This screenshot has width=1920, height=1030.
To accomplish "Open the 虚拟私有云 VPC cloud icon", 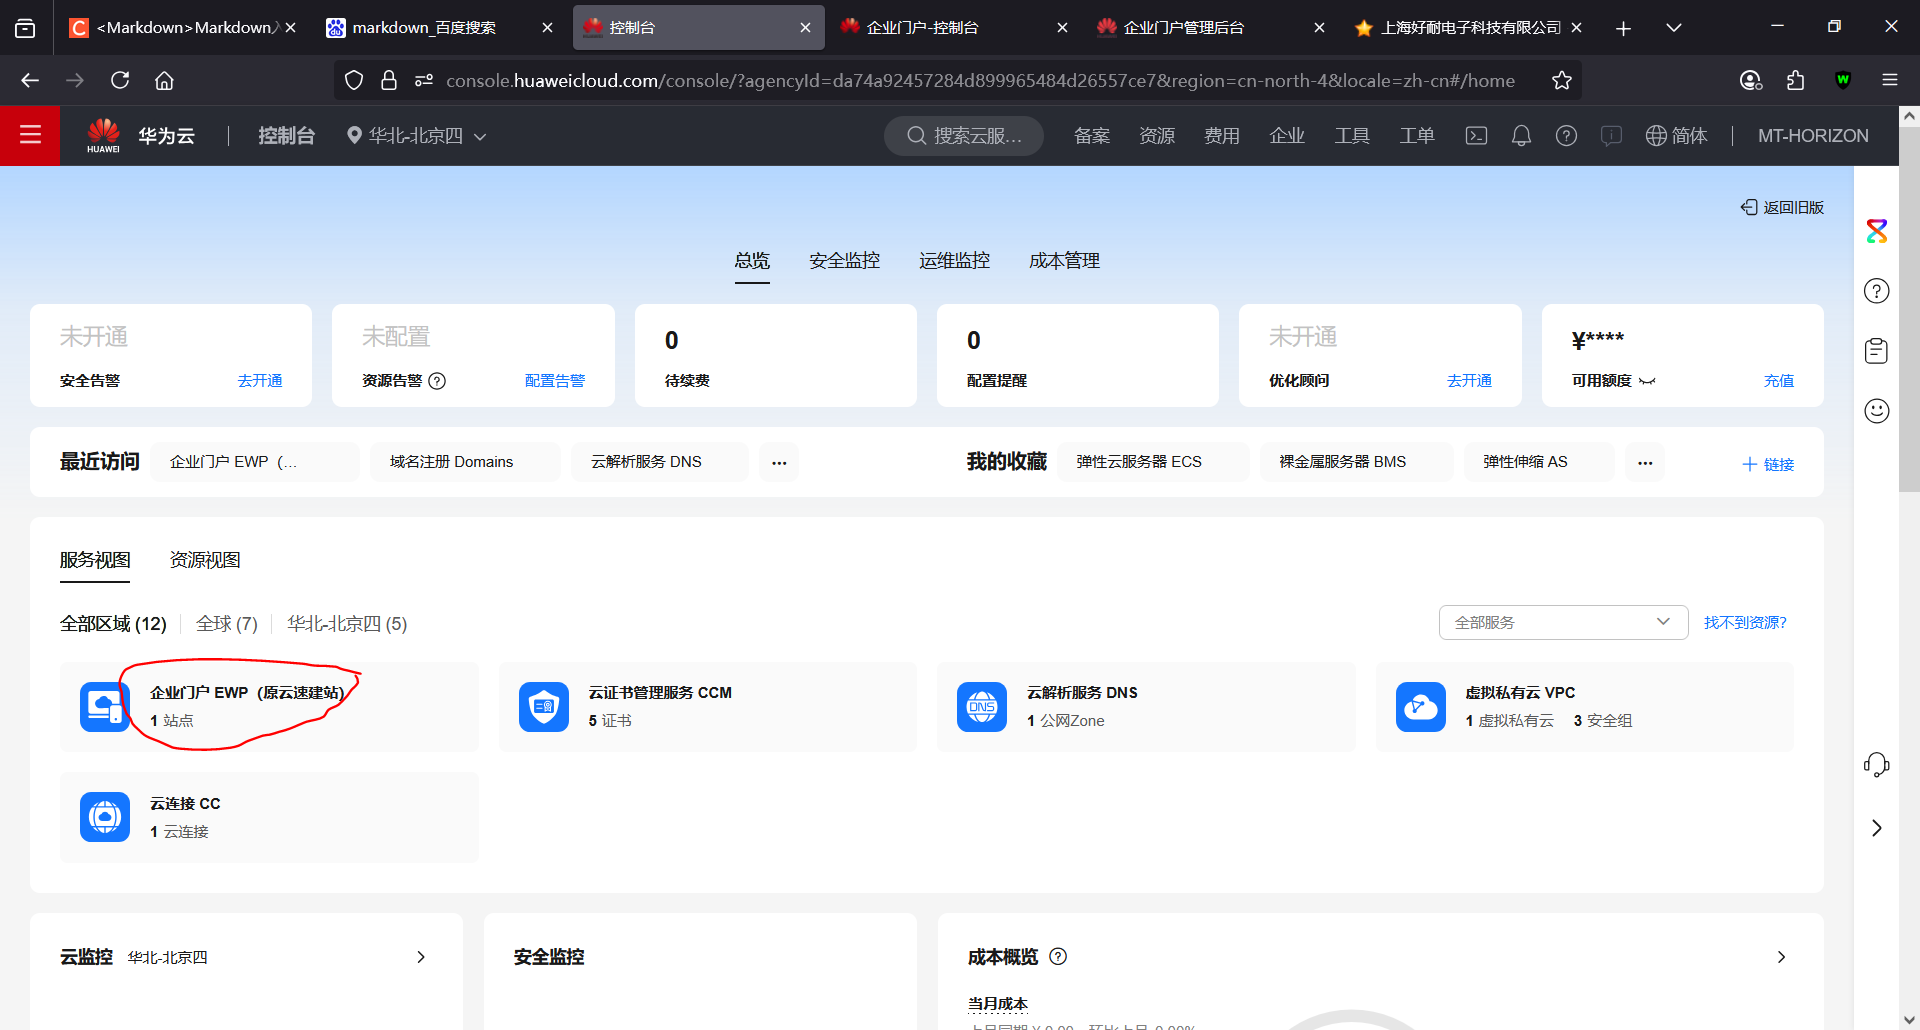I will click(x=1421, y=707).
